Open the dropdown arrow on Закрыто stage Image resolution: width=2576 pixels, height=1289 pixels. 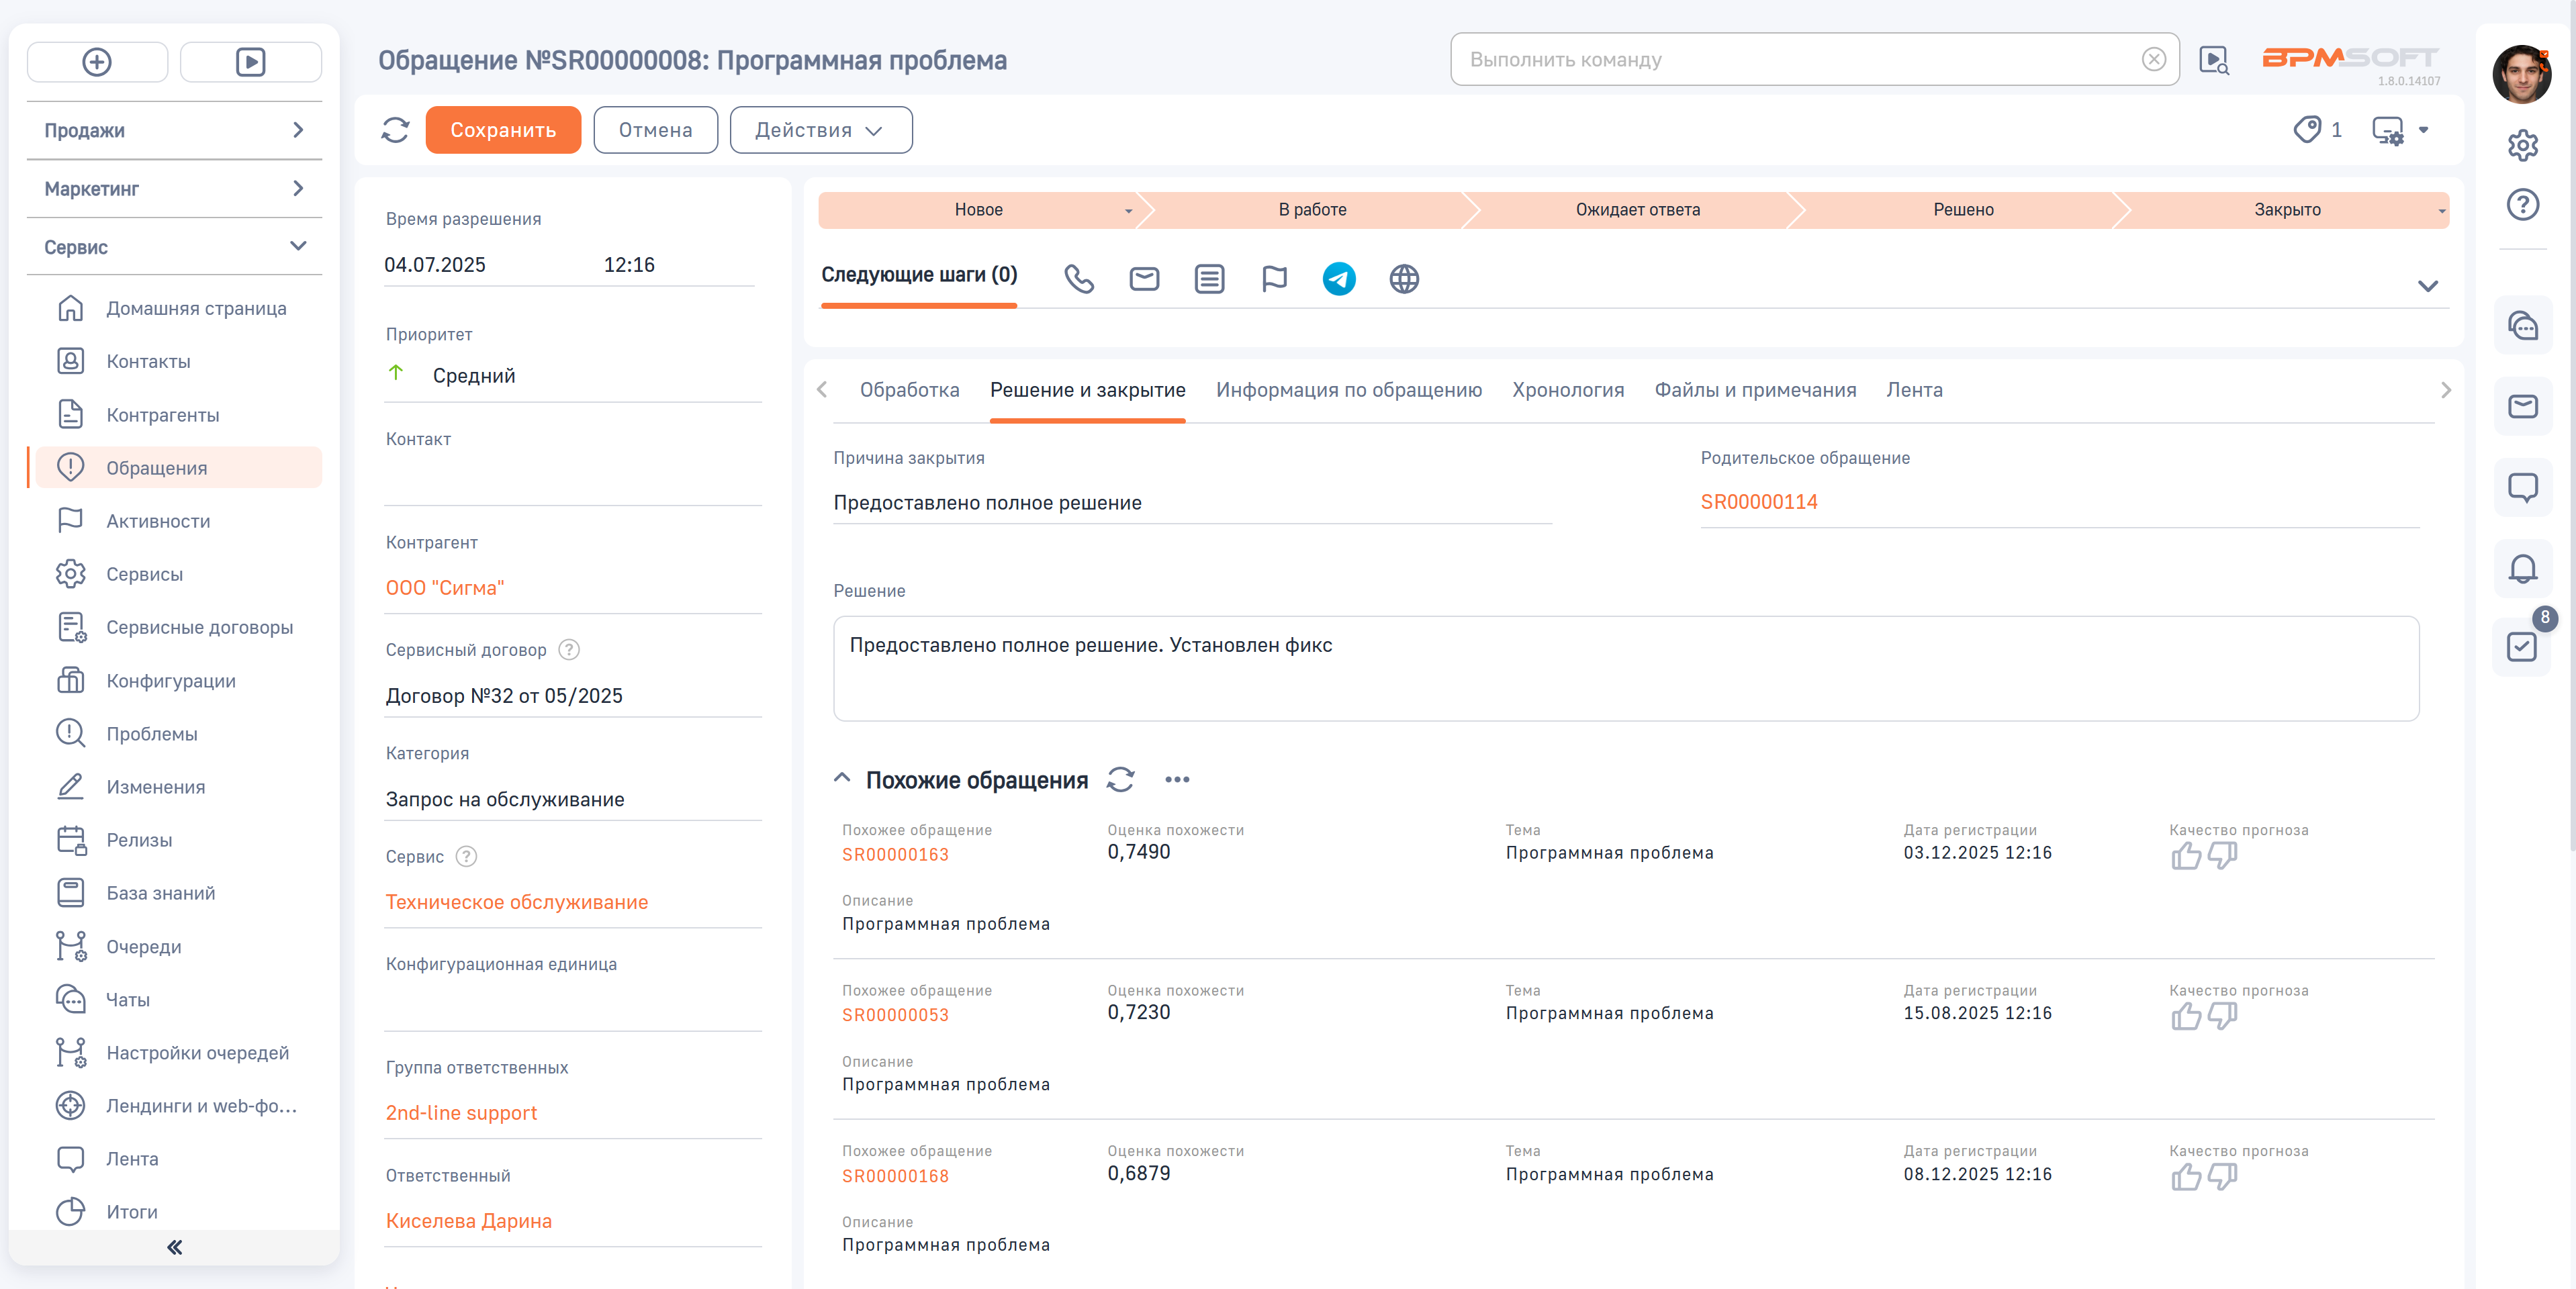(2441, 211)
